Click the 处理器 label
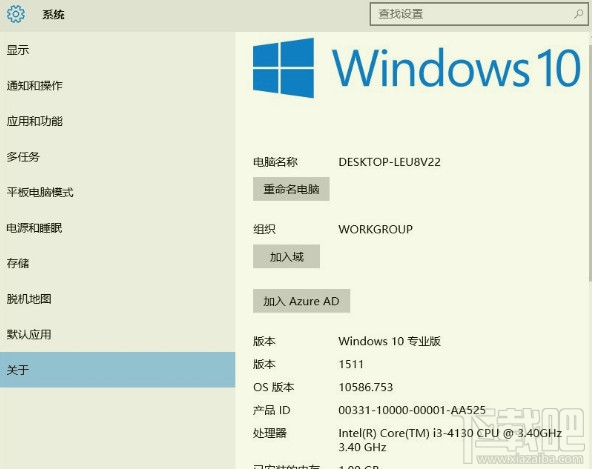Viewport: 592px width, 469px height. pos(270,433)
